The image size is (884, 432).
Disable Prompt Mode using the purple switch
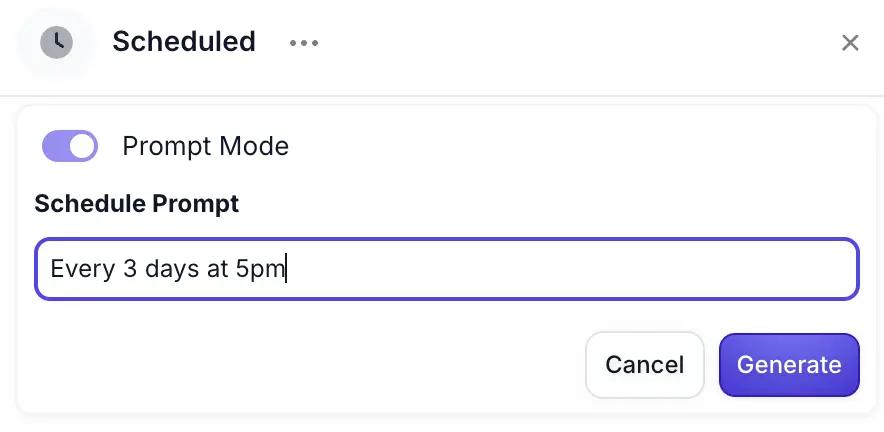pos(70,146)
